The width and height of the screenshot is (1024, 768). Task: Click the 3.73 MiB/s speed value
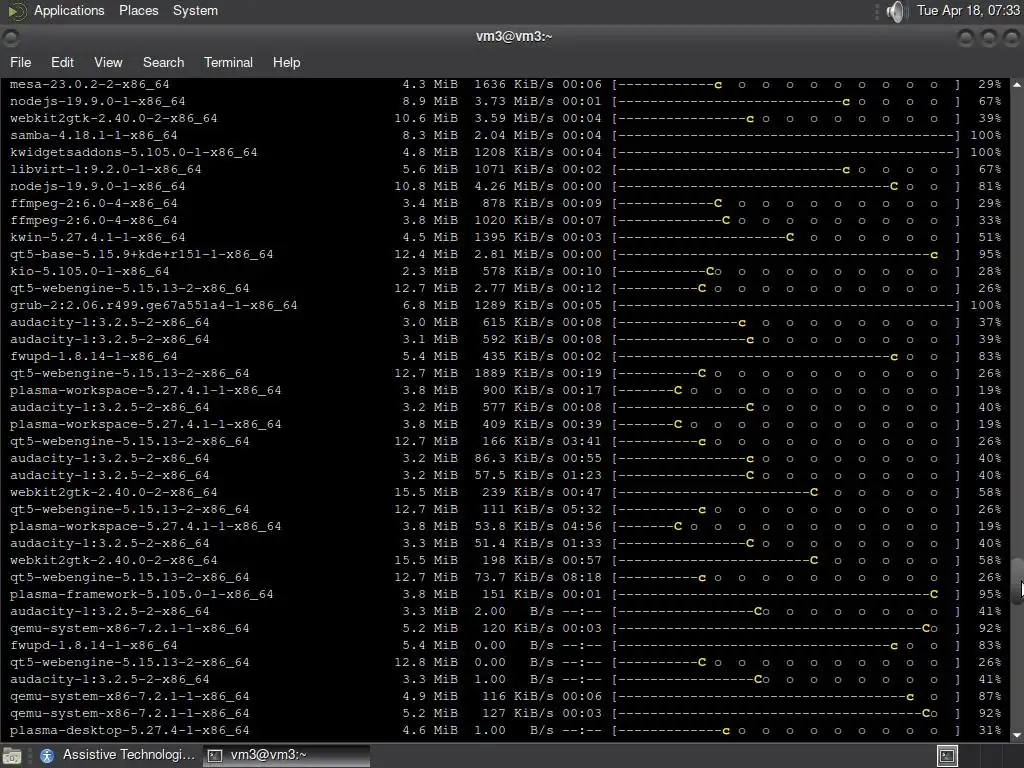pos(513,101)
